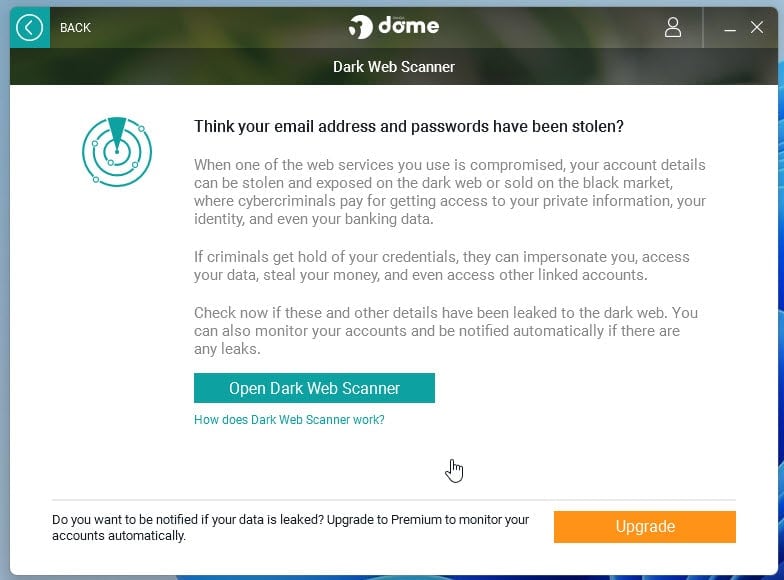Click the divider line above the upgrade footer
Image resolution: width=784 pixels, height=580 pixels.
click(394, 500)
